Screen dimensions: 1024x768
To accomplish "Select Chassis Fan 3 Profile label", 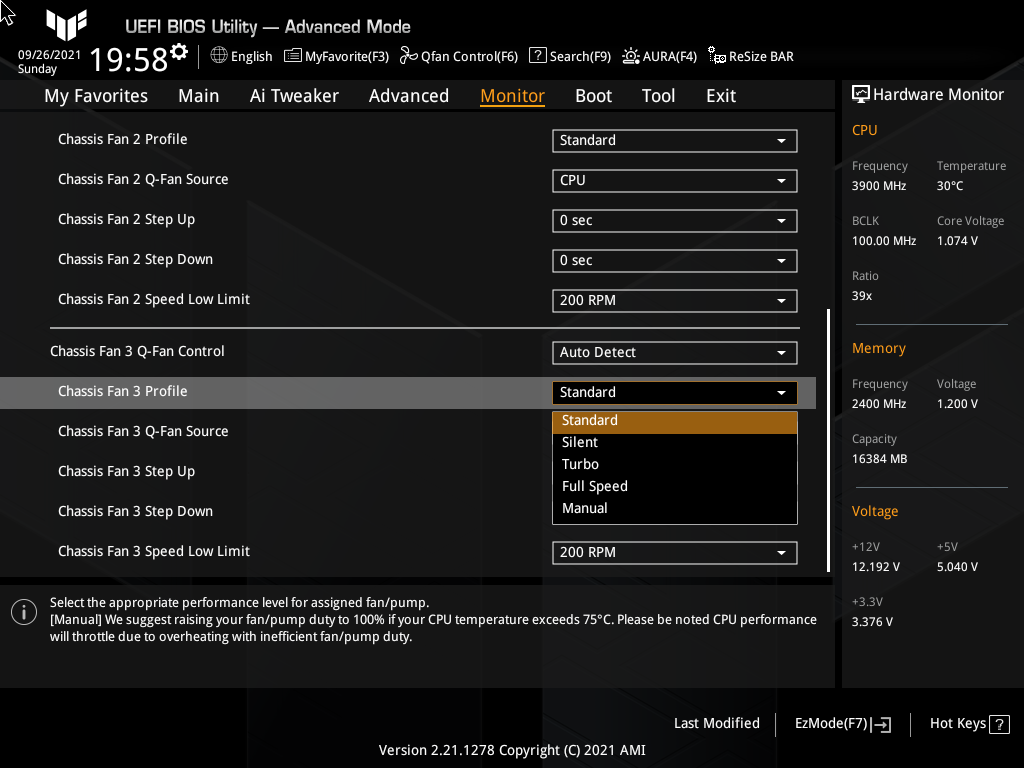I will 123,392.
